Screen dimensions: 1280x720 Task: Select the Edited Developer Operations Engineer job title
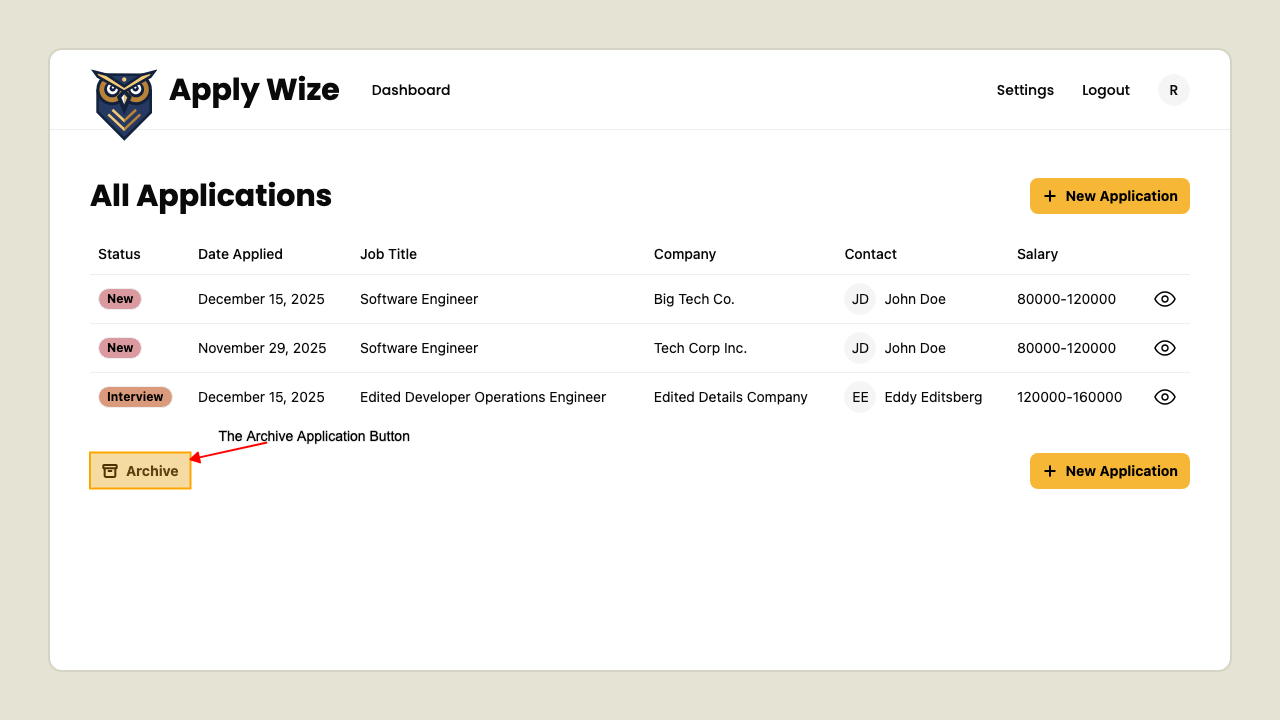click(483, 397)
